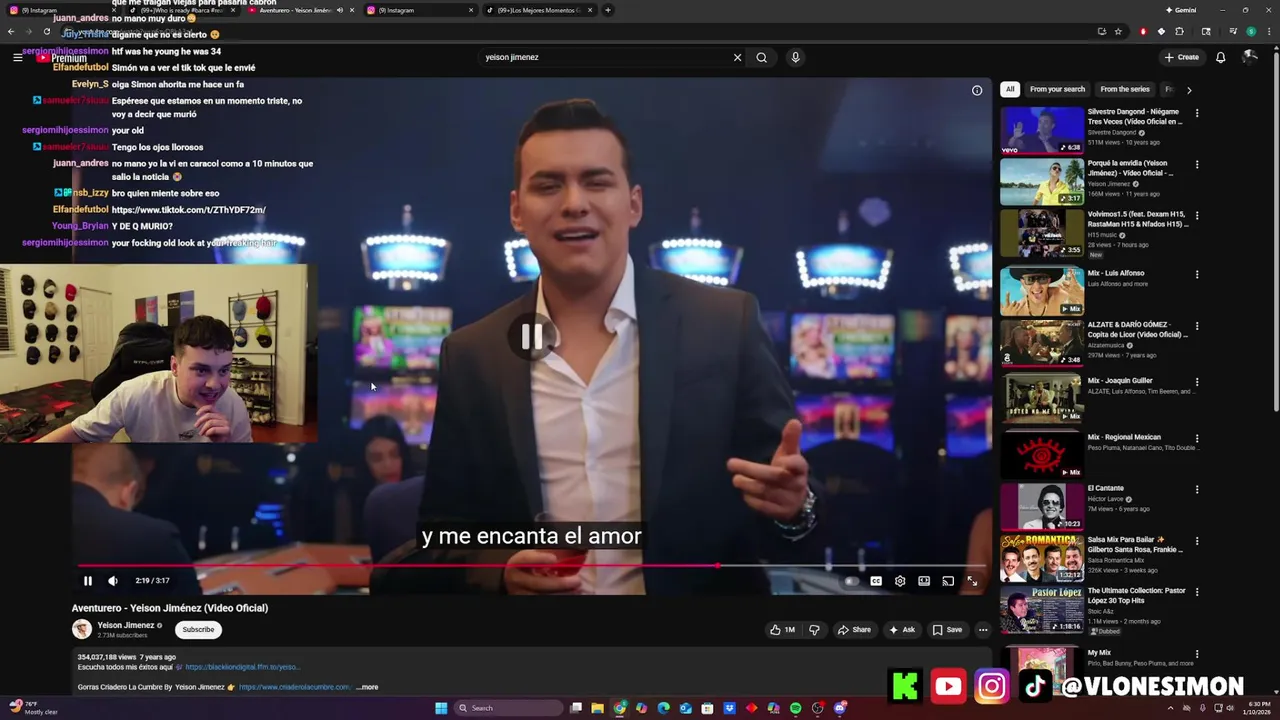Open Create button in YouTube header

click(x=1182, y=57)
